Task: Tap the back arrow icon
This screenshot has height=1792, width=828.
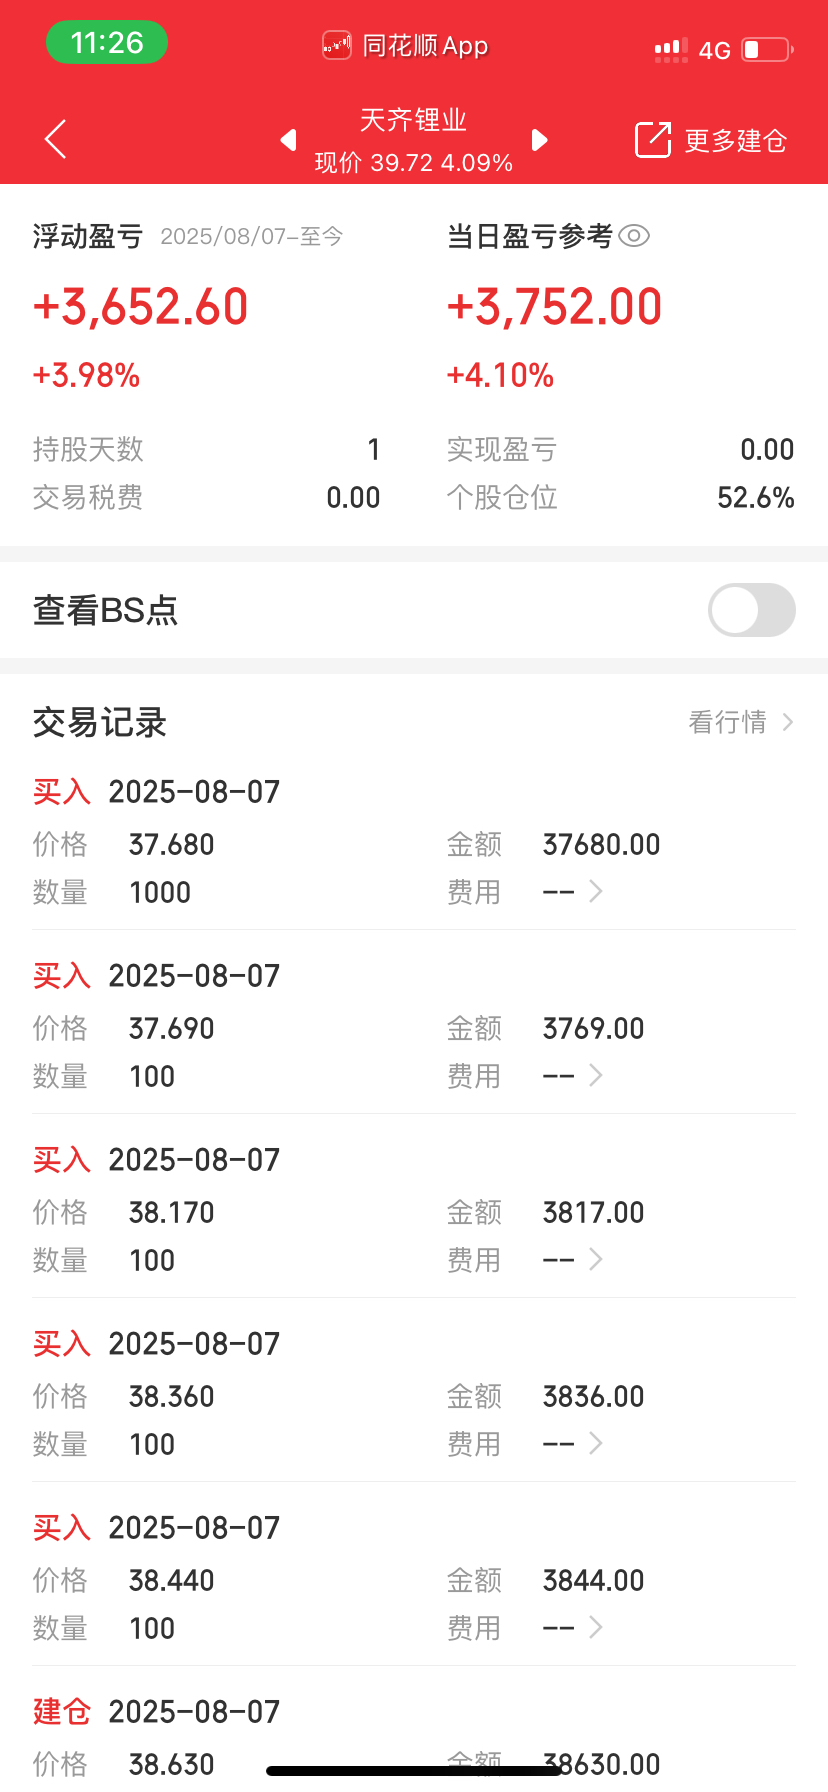Action: [56, 139]
